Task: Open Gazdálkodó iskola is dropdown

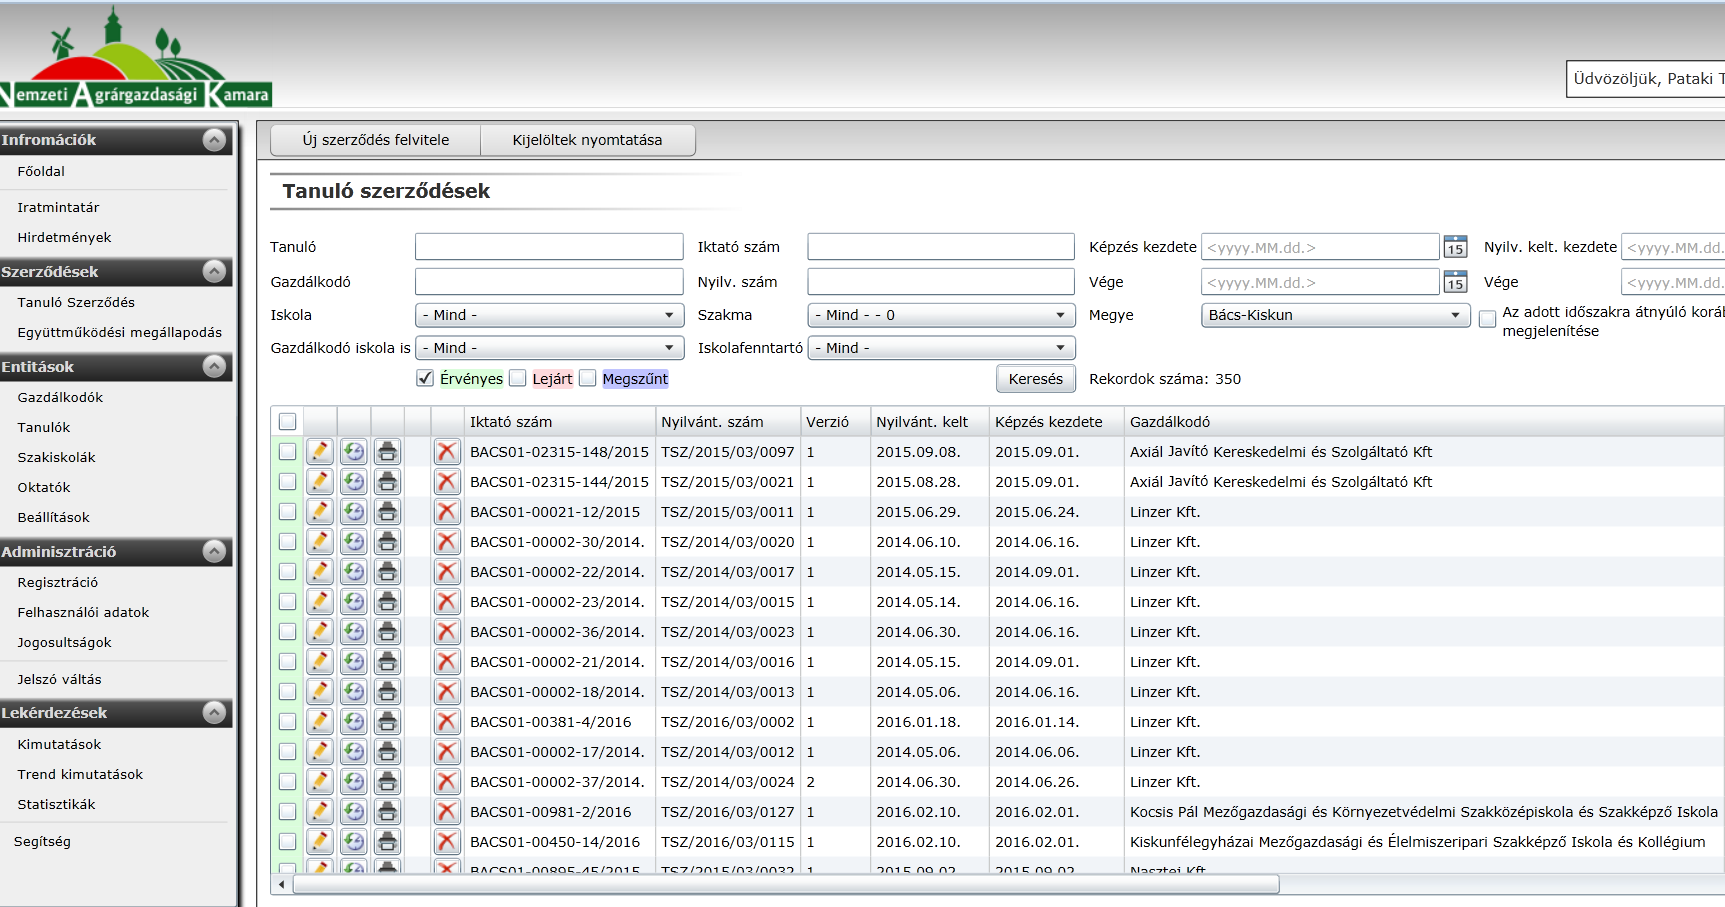Action: tap(549, 348)
